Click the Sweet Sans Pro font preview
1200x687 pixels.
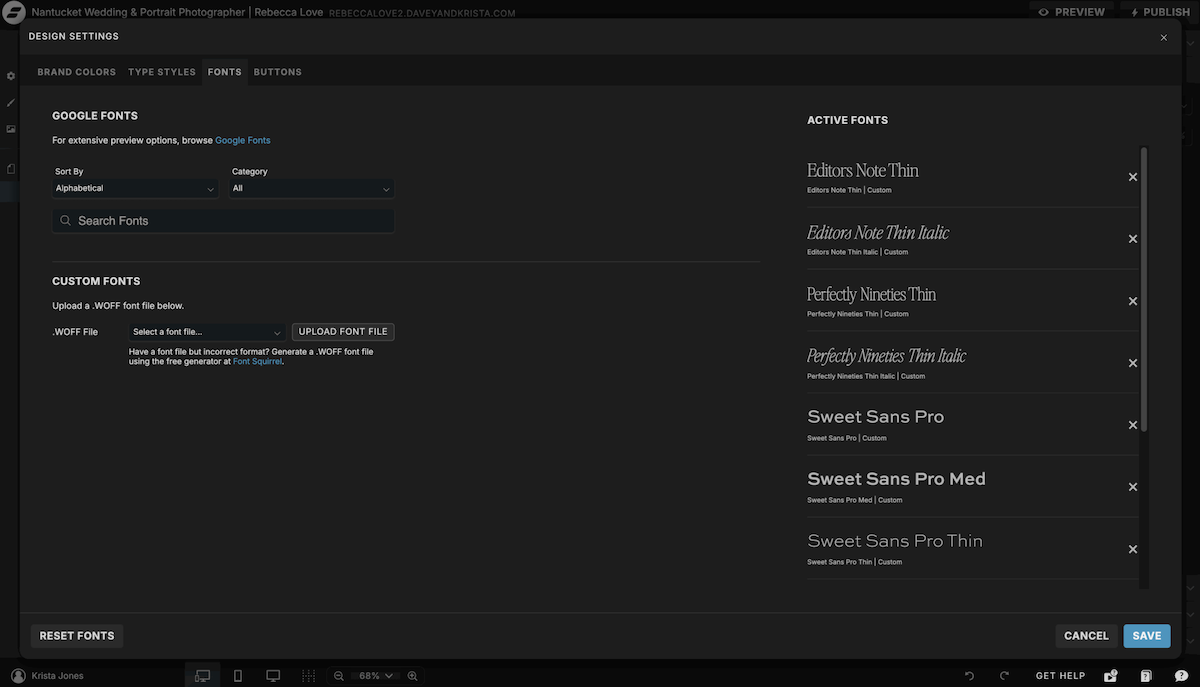coord(876,417)
